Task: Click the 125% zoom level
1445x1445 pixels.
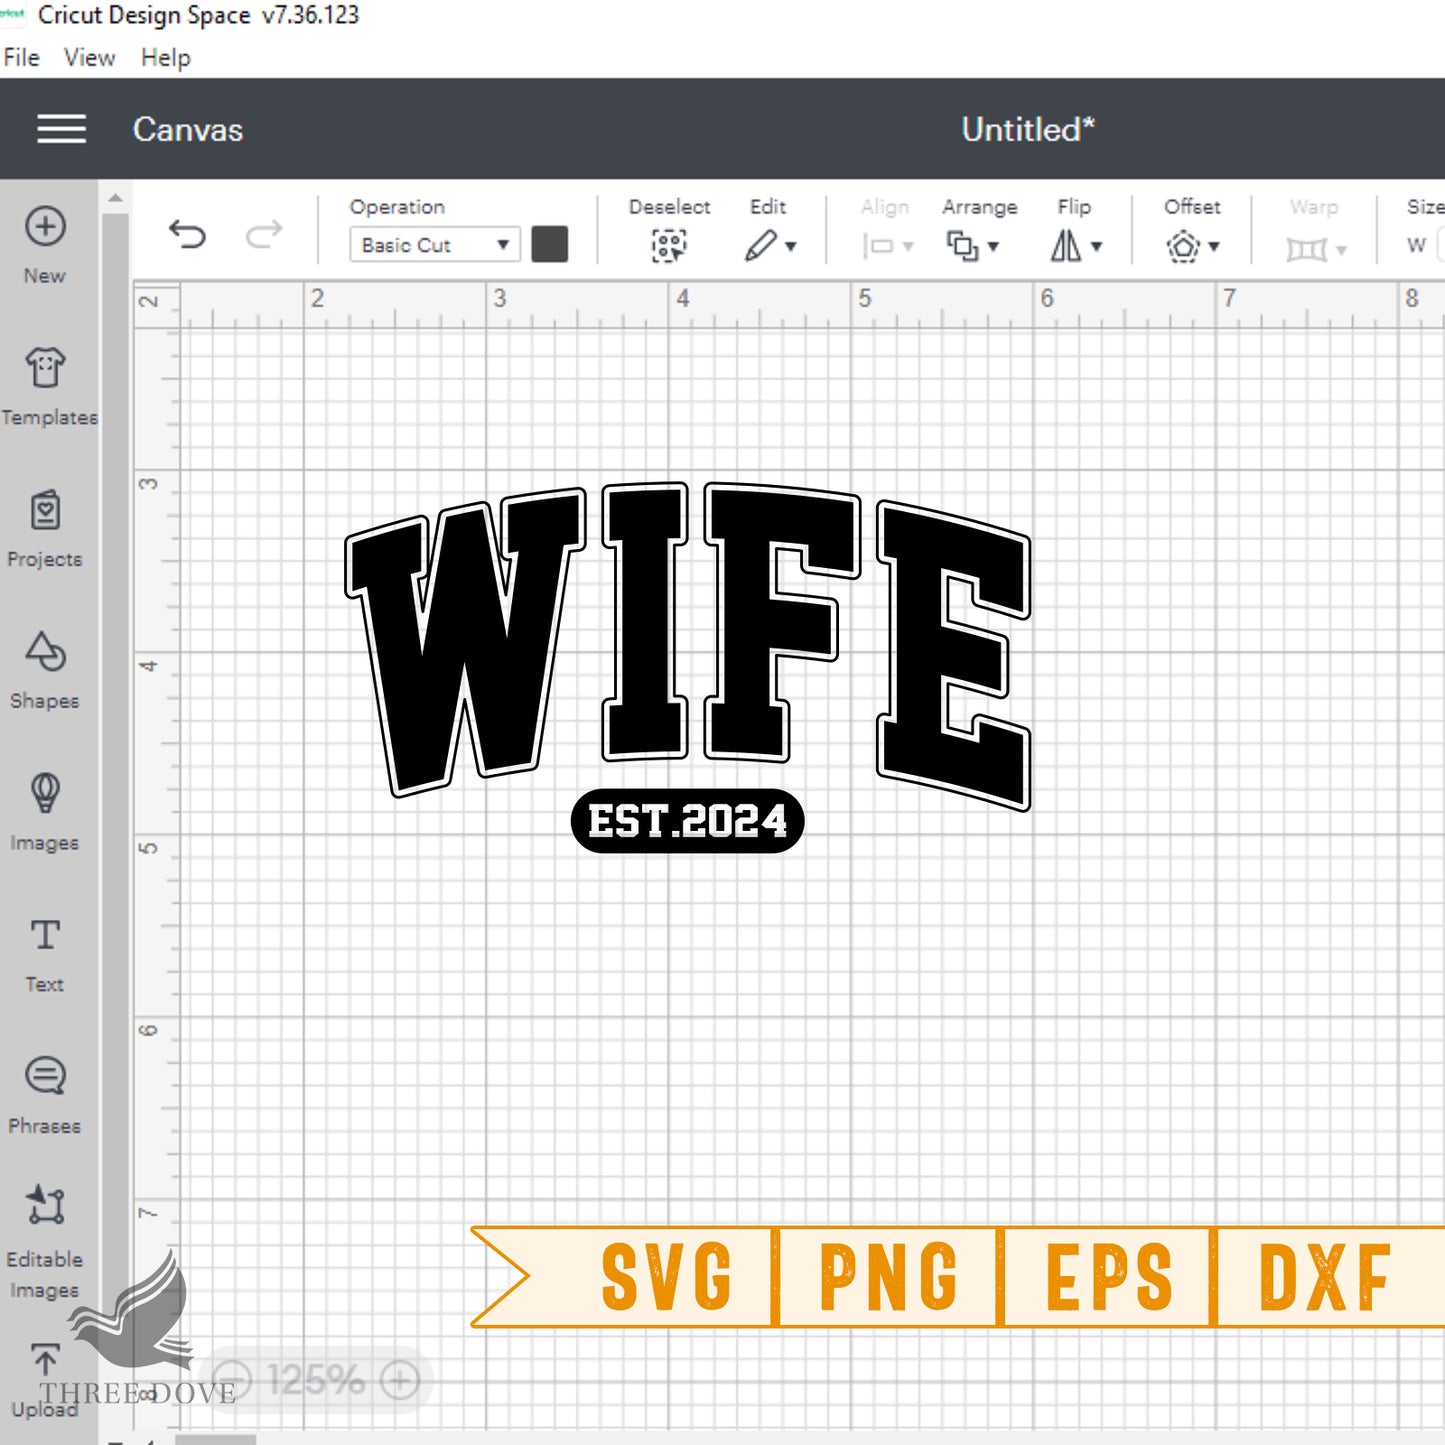Action: [x=315, y=1381]
